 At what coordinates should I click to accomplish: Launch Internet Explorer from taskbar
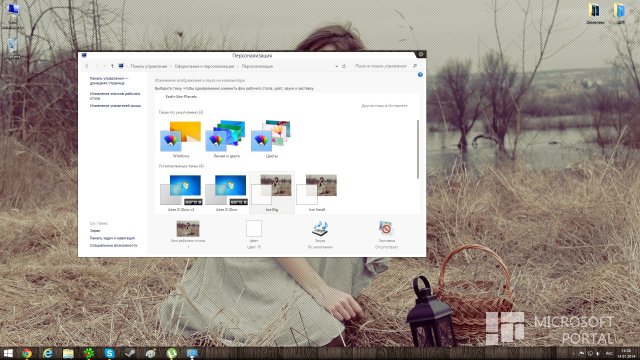tap(48, 353)
